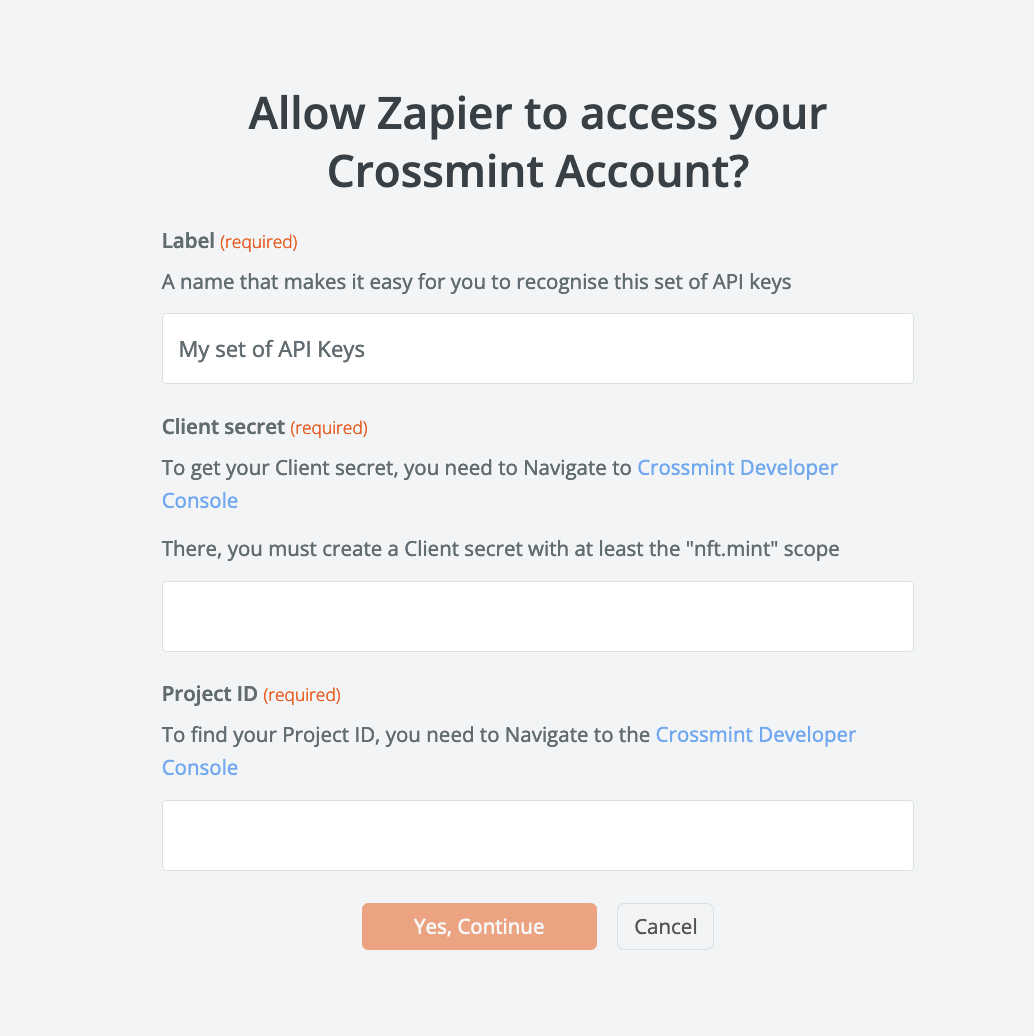Click the 'Console' link text below Client secret
Screen dimensions: 1034x1036
coord(199,500)
